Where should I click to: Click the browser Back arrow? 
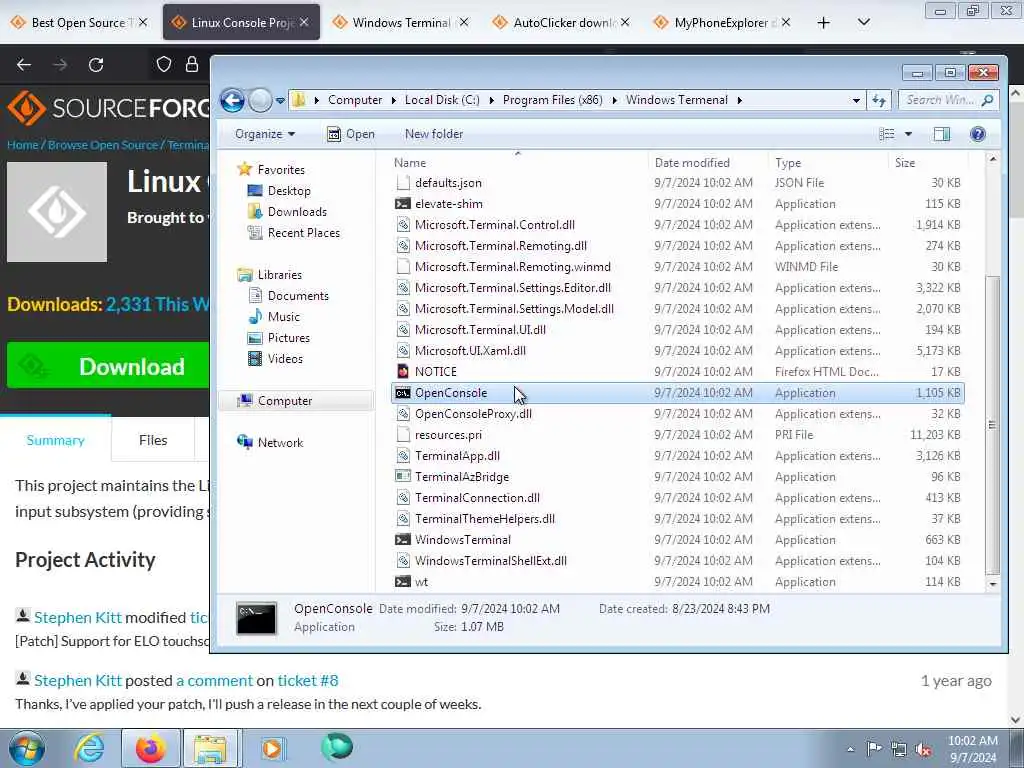click(24, 65)
